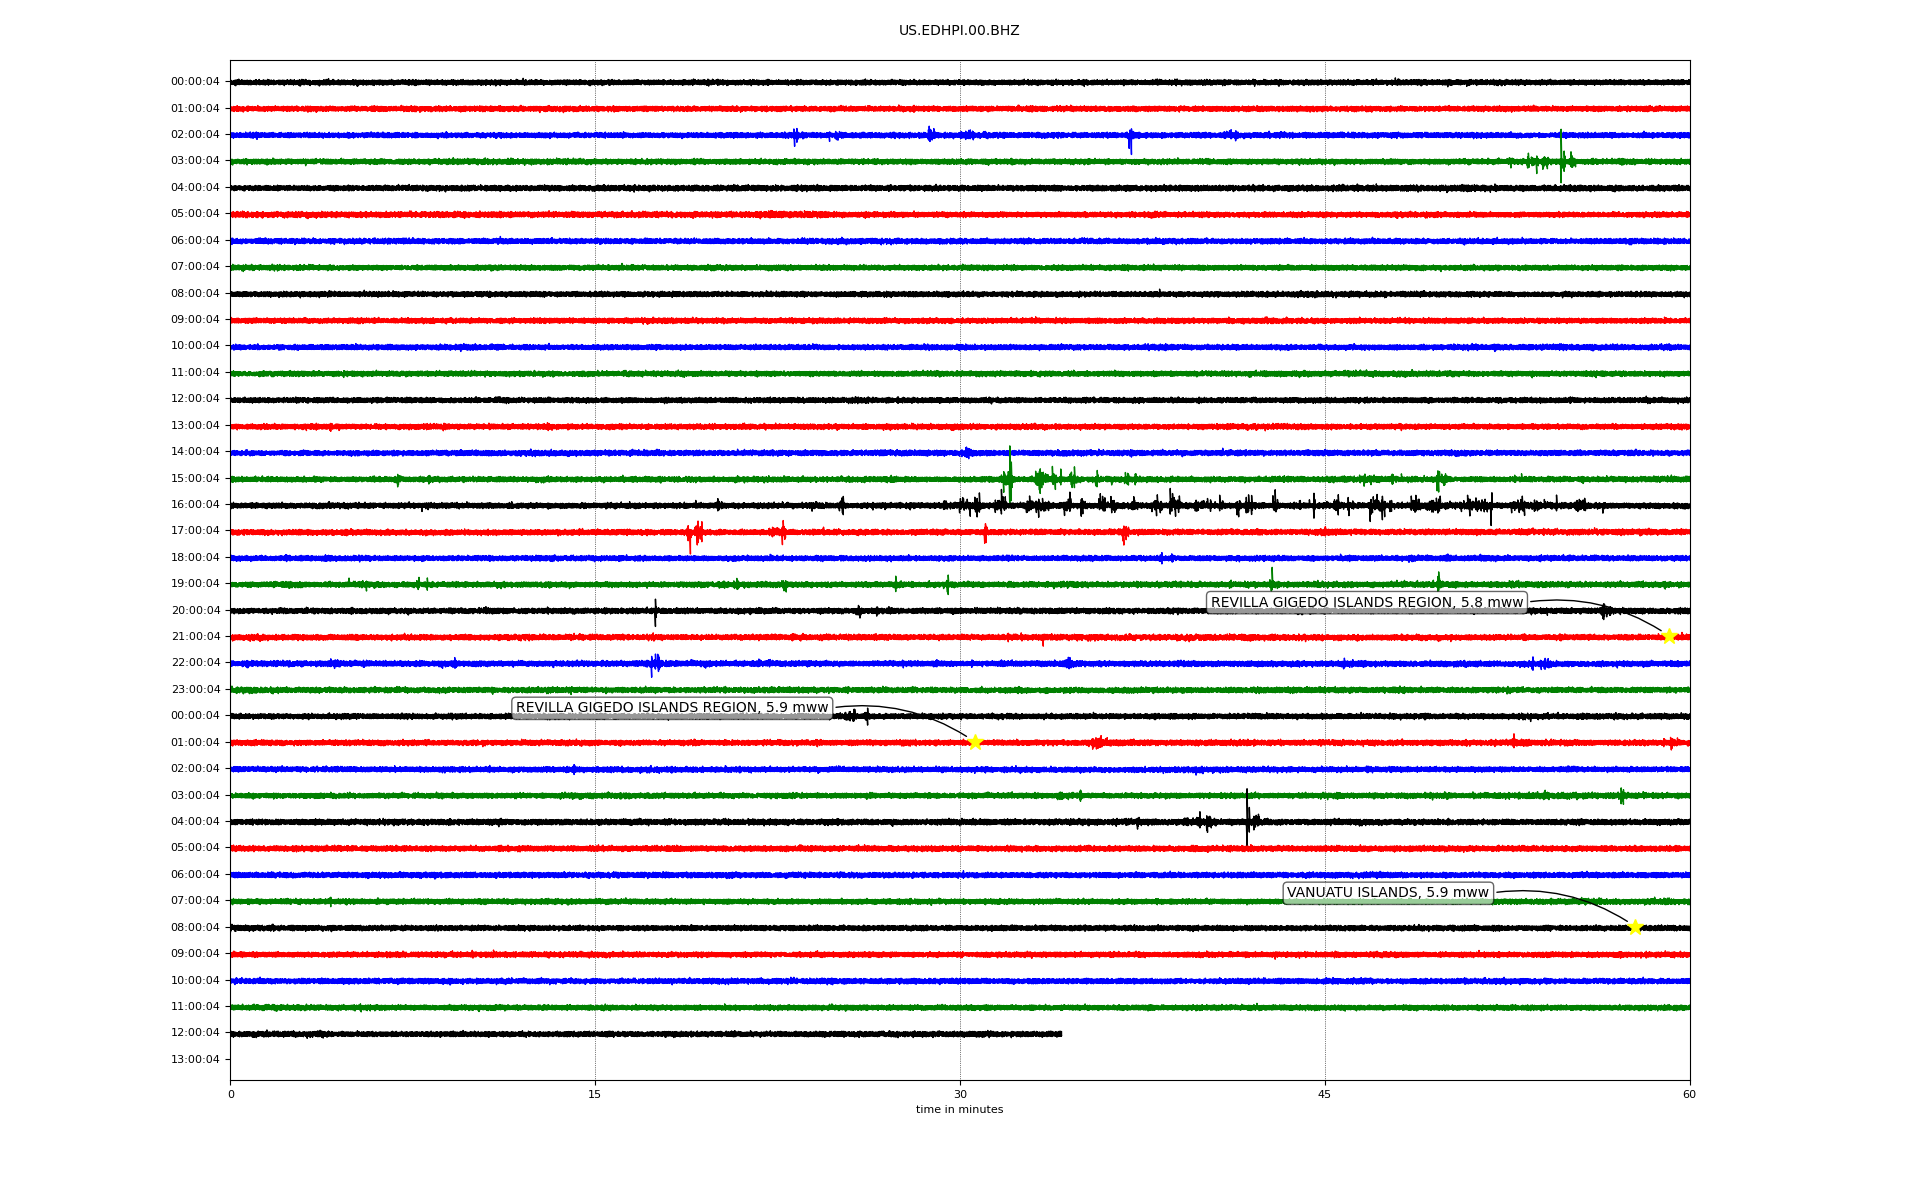Click the x-axis tick label 30
The width and height of the screenshot is (1920, 1200).
point(960,1094)
